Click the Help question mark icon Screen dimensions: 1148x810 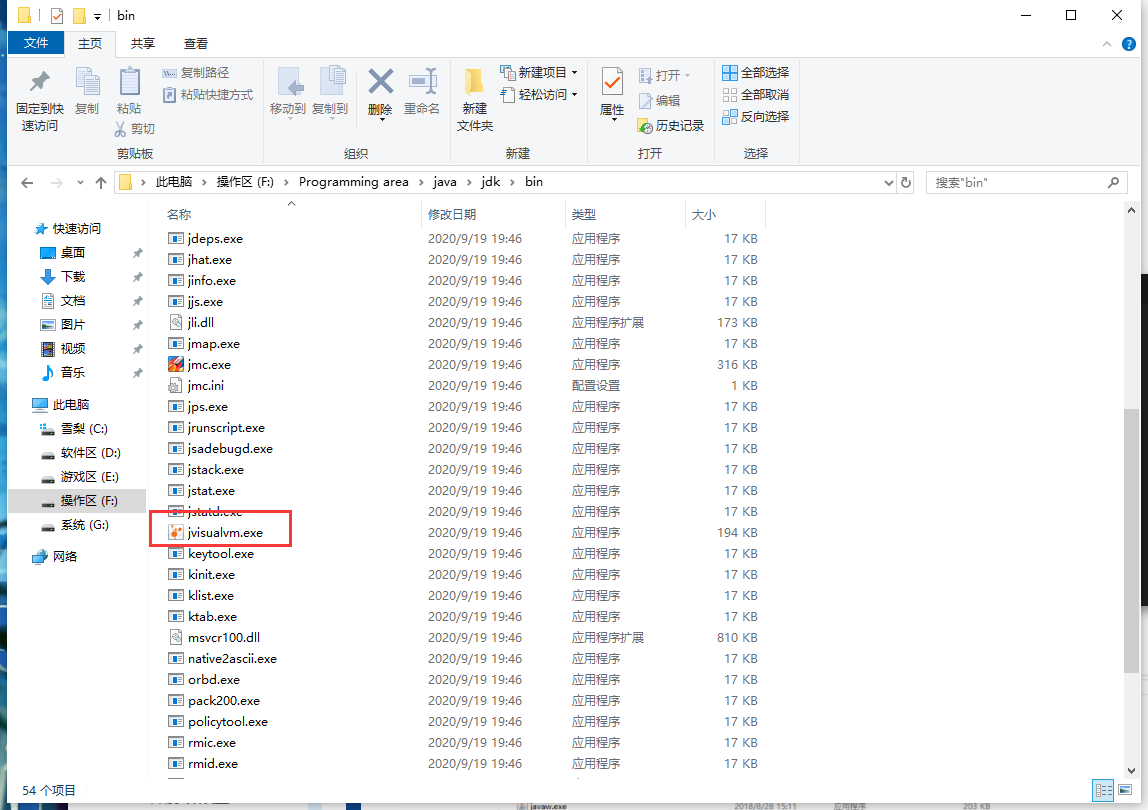(1129, 44)
